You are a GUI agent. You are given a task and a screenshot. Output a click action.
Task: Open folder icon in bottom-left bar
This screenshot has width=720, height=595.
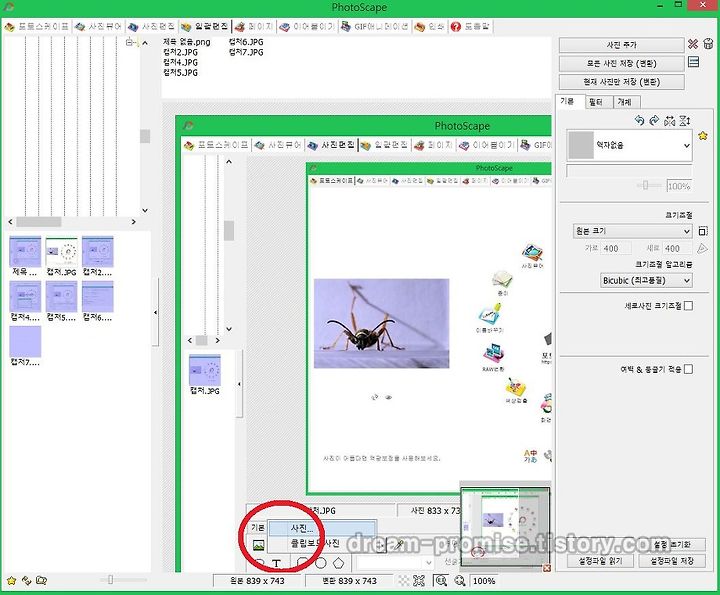point(41,580)
